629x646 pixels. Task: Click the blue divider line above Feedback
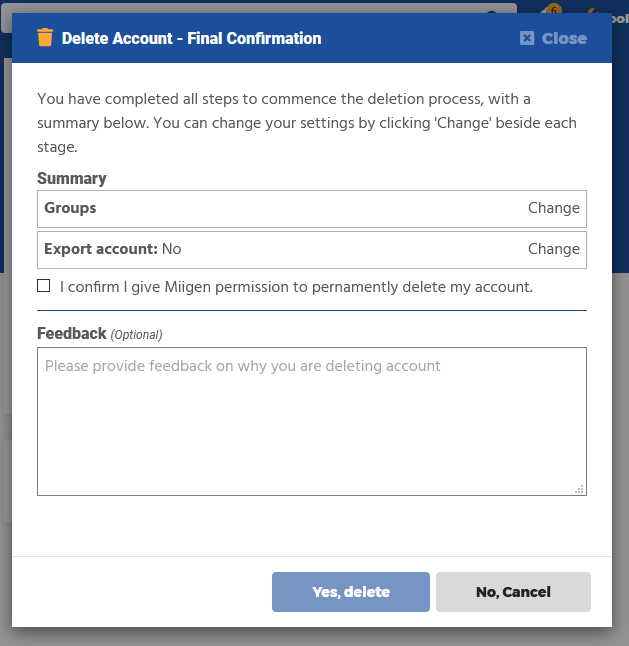(311, 310)
